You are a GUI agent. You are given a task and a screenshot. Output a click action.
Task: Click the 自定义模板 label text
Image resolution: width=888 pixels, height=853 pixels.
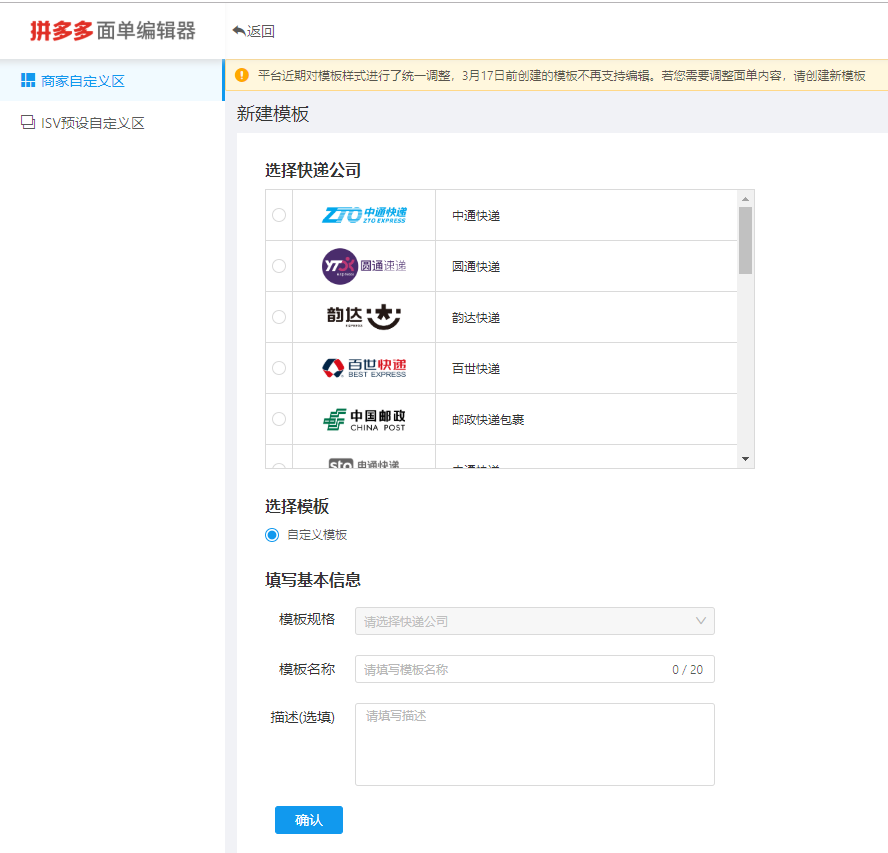tap(317, 535)
